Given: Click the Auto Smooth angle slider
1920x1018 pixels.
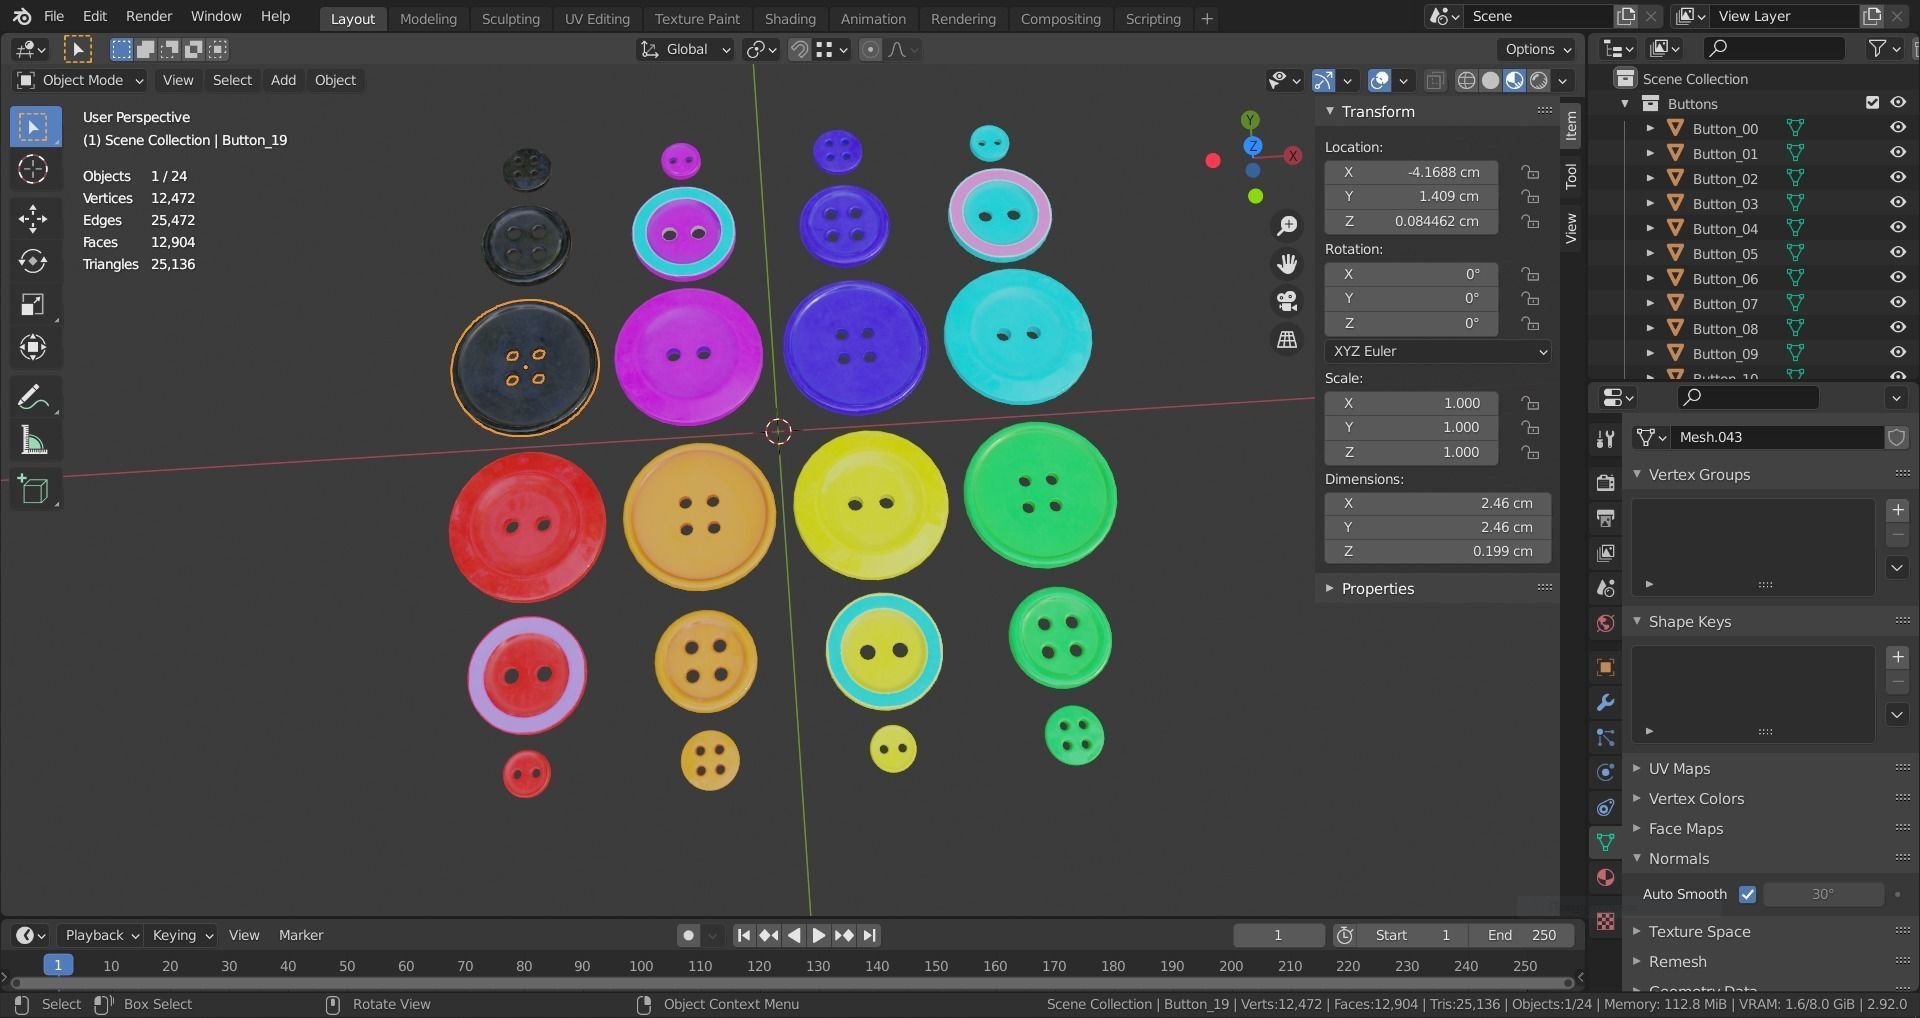Looking at the screenshot, I should 1823,894.
